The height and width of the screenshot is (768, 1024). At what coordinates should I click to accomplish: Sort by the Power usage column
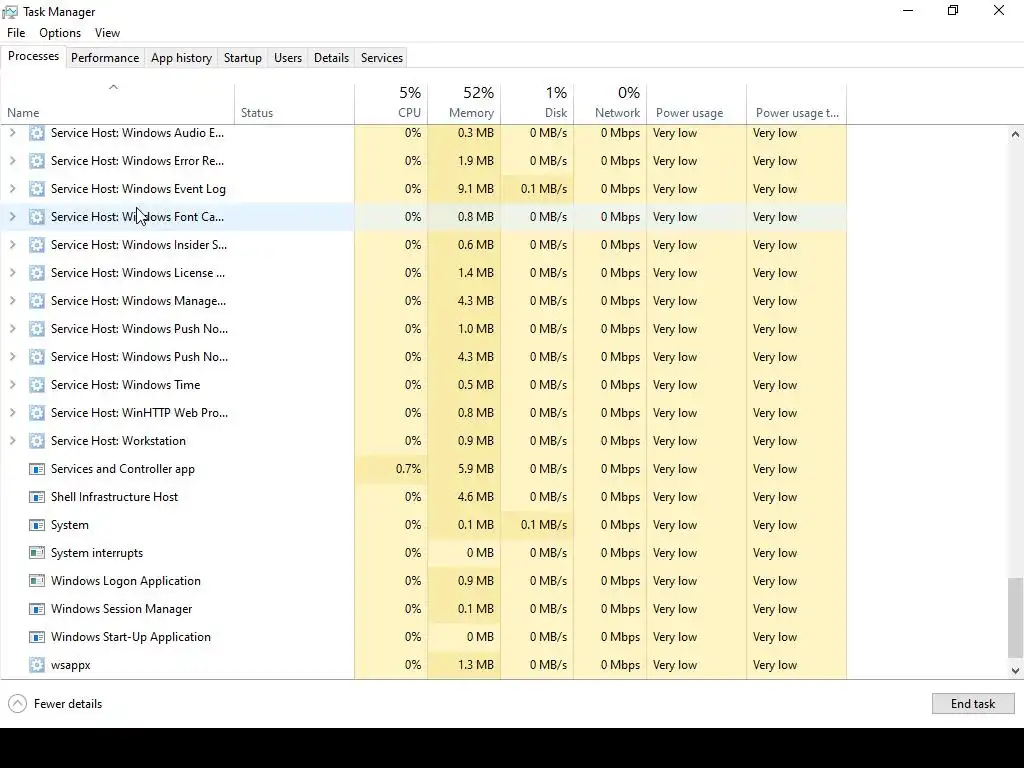697,104
